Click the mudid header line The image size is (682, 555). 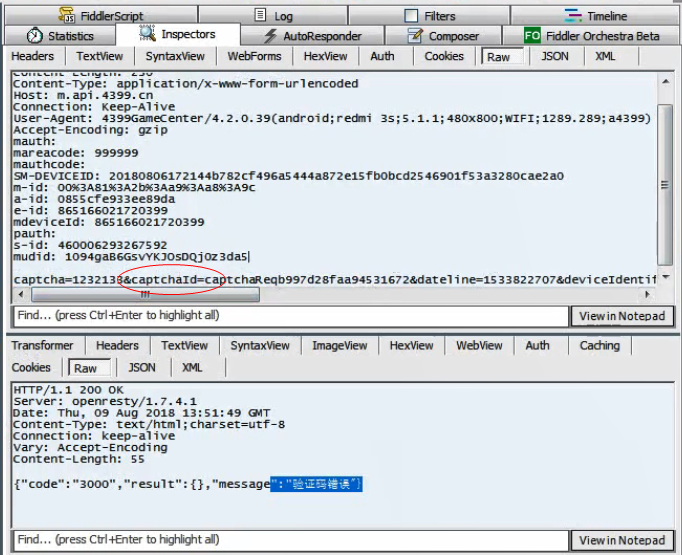130,257
